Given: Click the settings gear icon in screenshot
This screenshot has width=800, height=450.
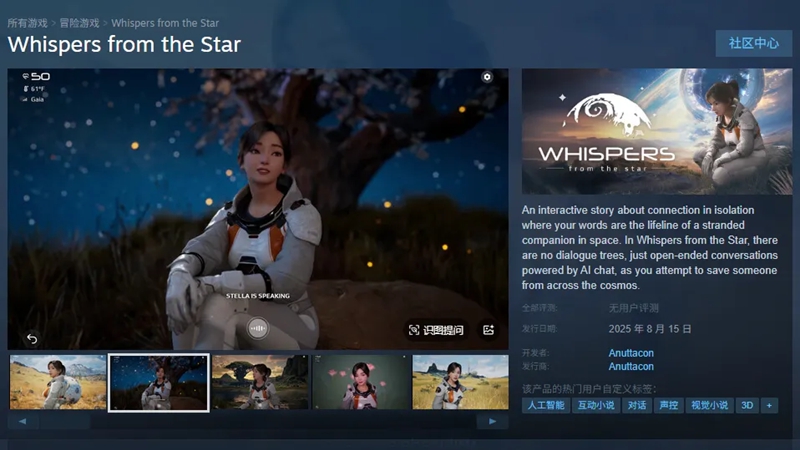Looking at the screenshot, I should click(x=487, y=77).
